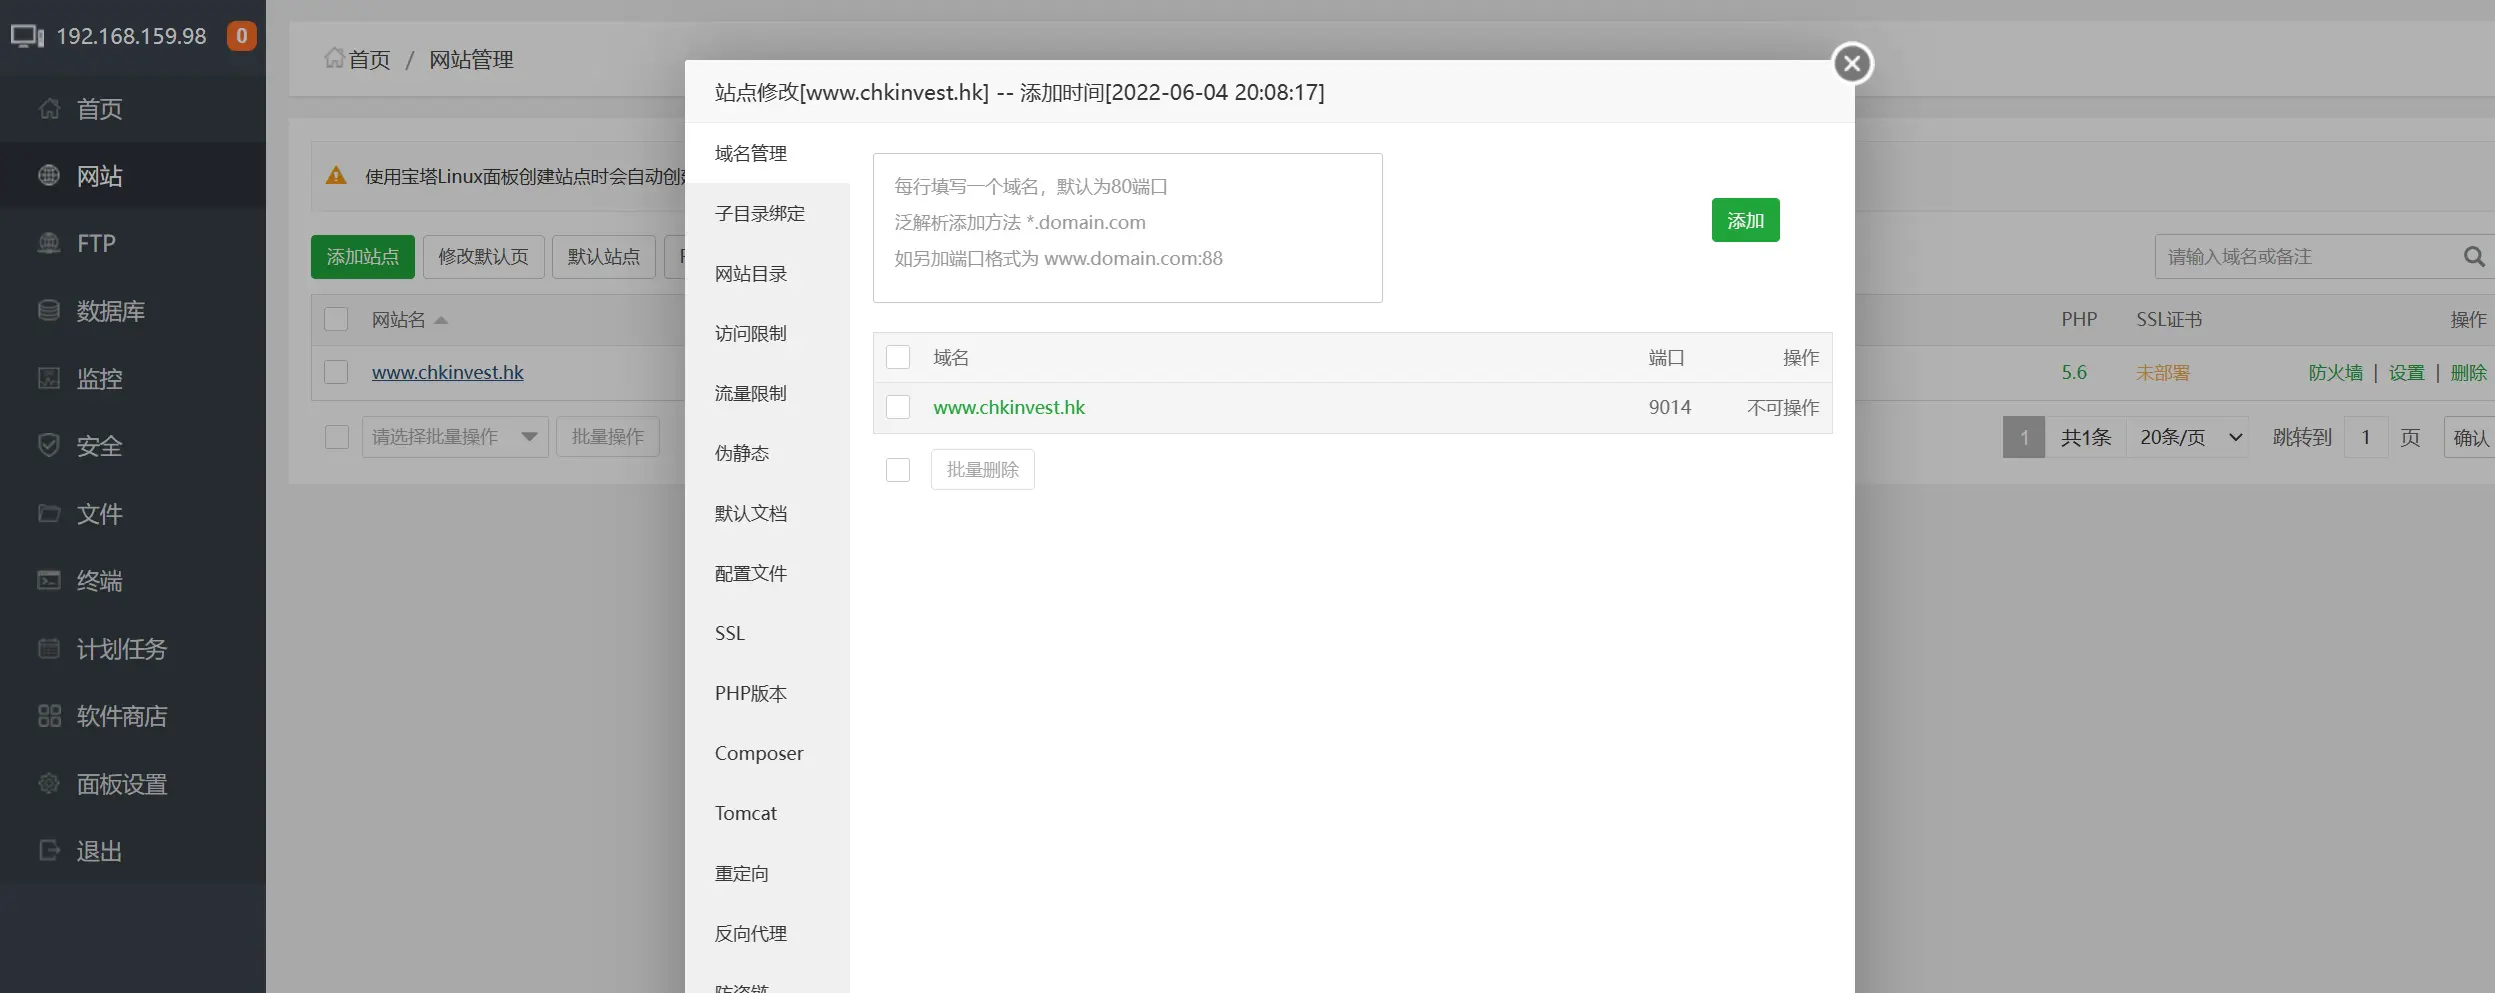Click the monitoring chart icon beside 监控
This screenshot has height=993, width=2495.
(x=49, y=378)
